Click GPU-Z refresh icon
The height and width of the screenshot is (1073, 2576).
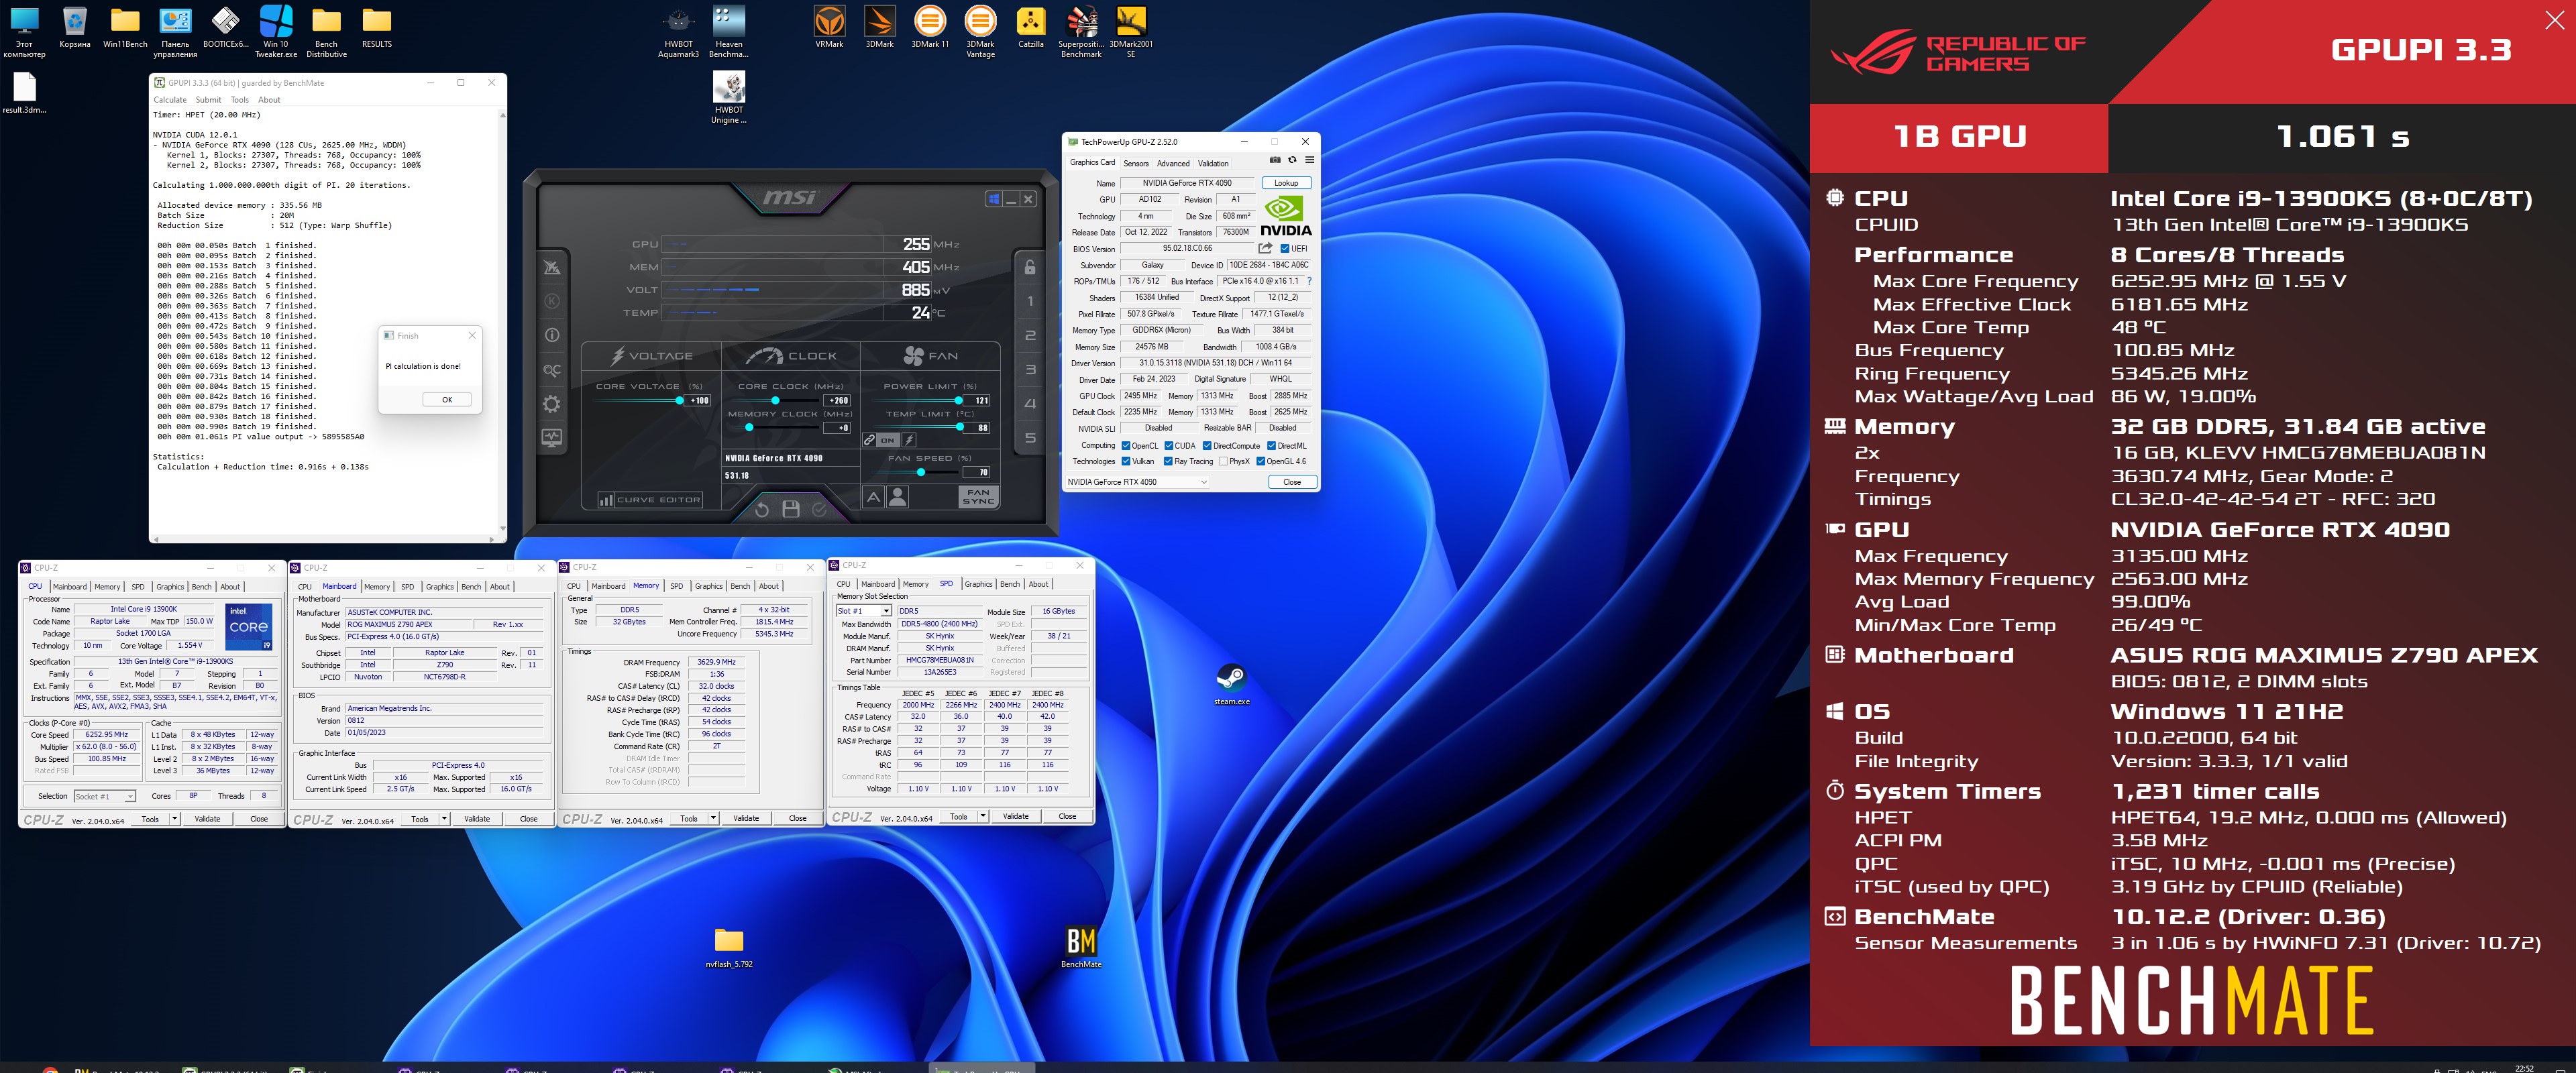point(1292,160)
